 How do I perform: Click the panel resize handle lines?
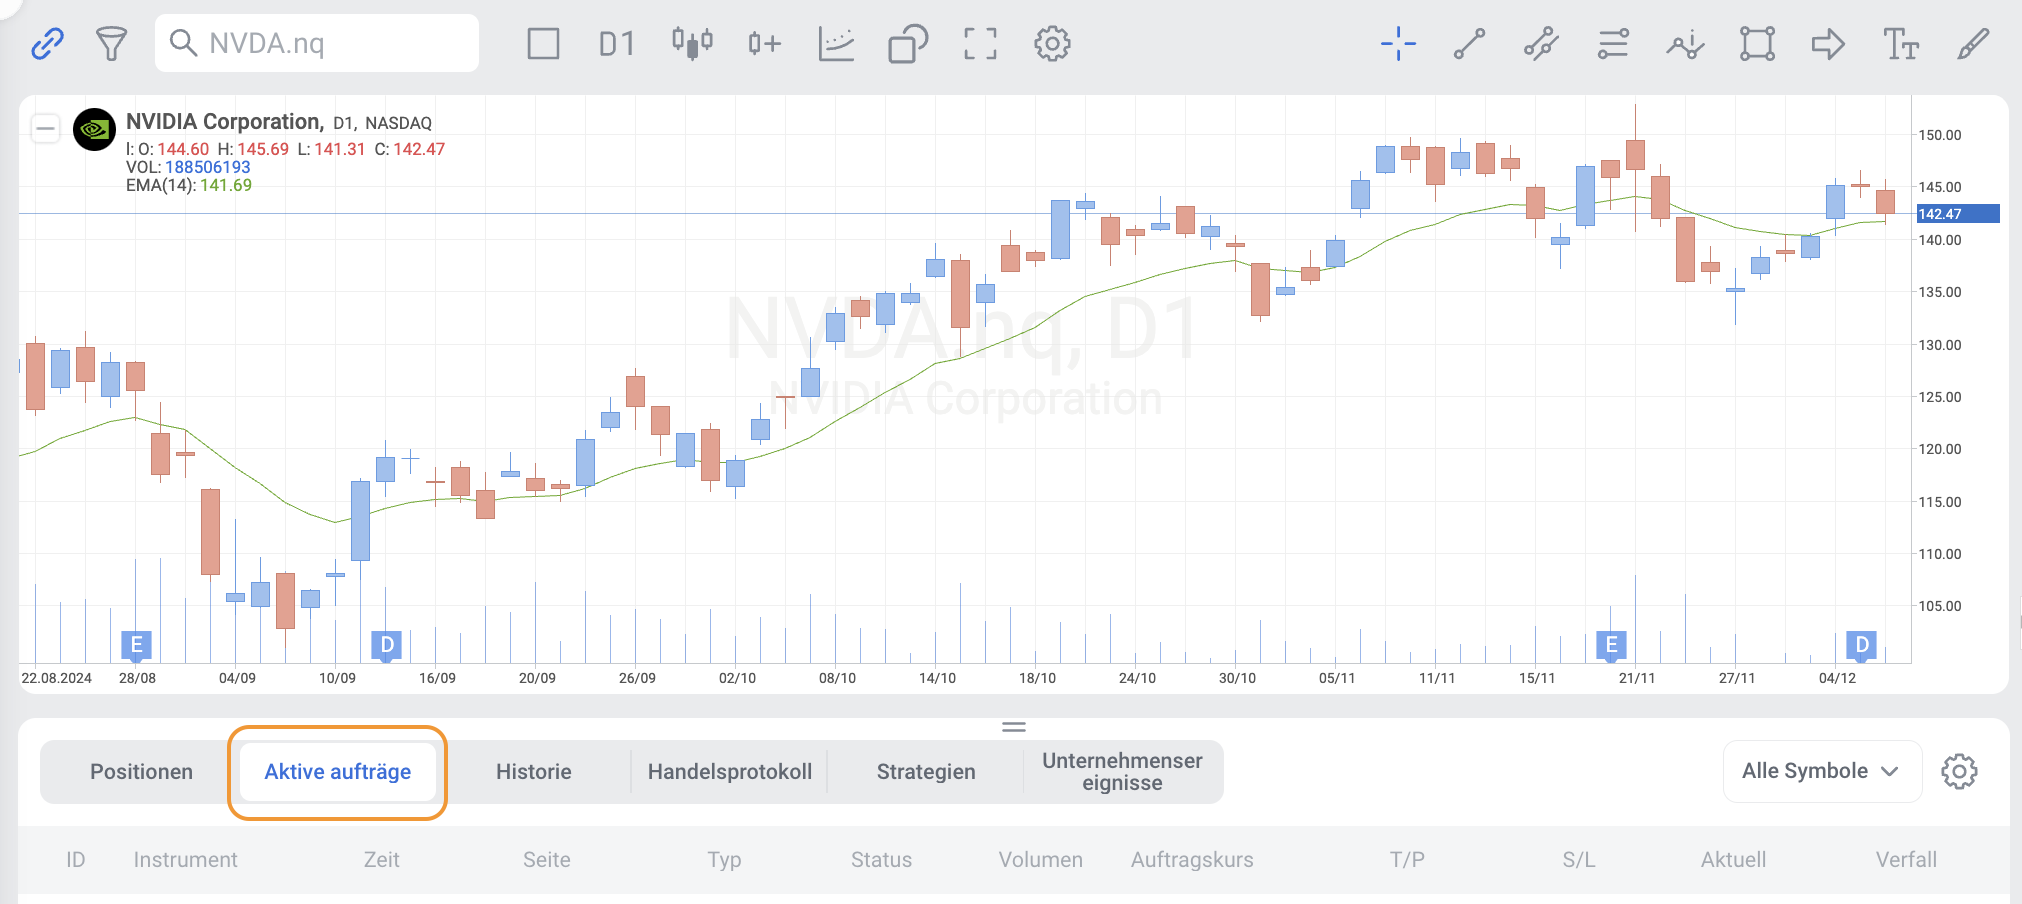coord(1014,727)
